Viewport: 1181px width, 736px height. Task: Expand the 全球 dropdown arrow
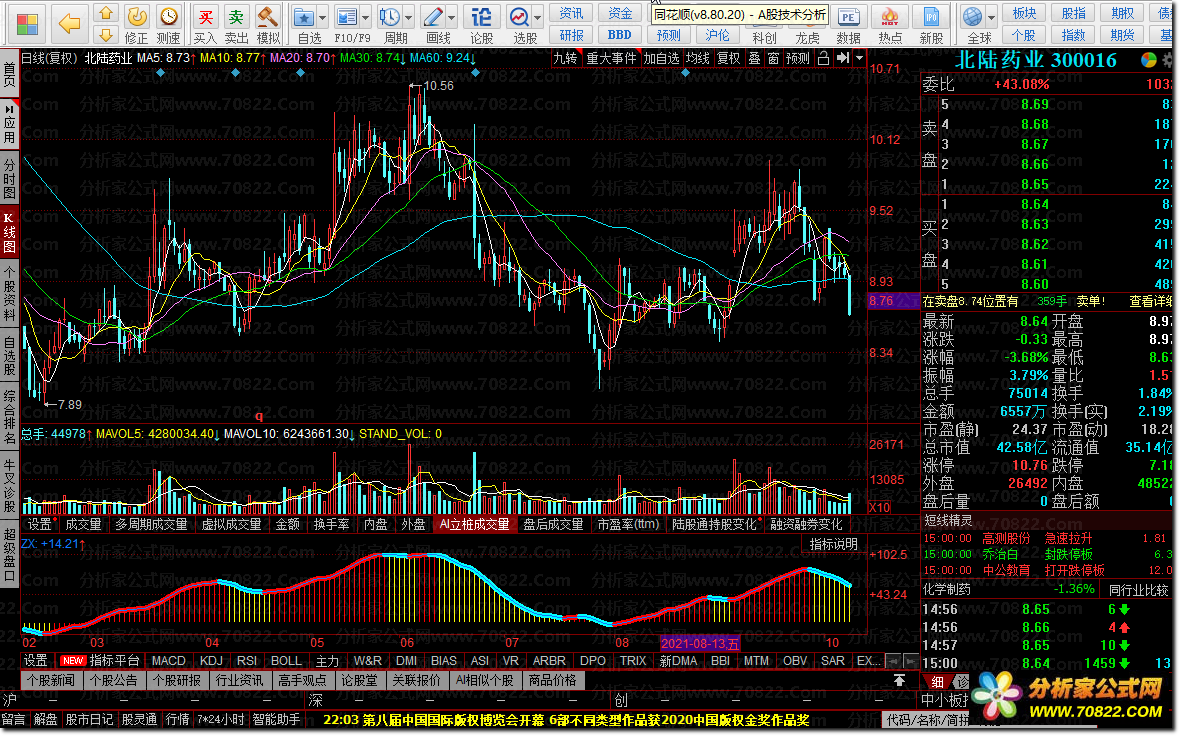[x=991, y=17]
